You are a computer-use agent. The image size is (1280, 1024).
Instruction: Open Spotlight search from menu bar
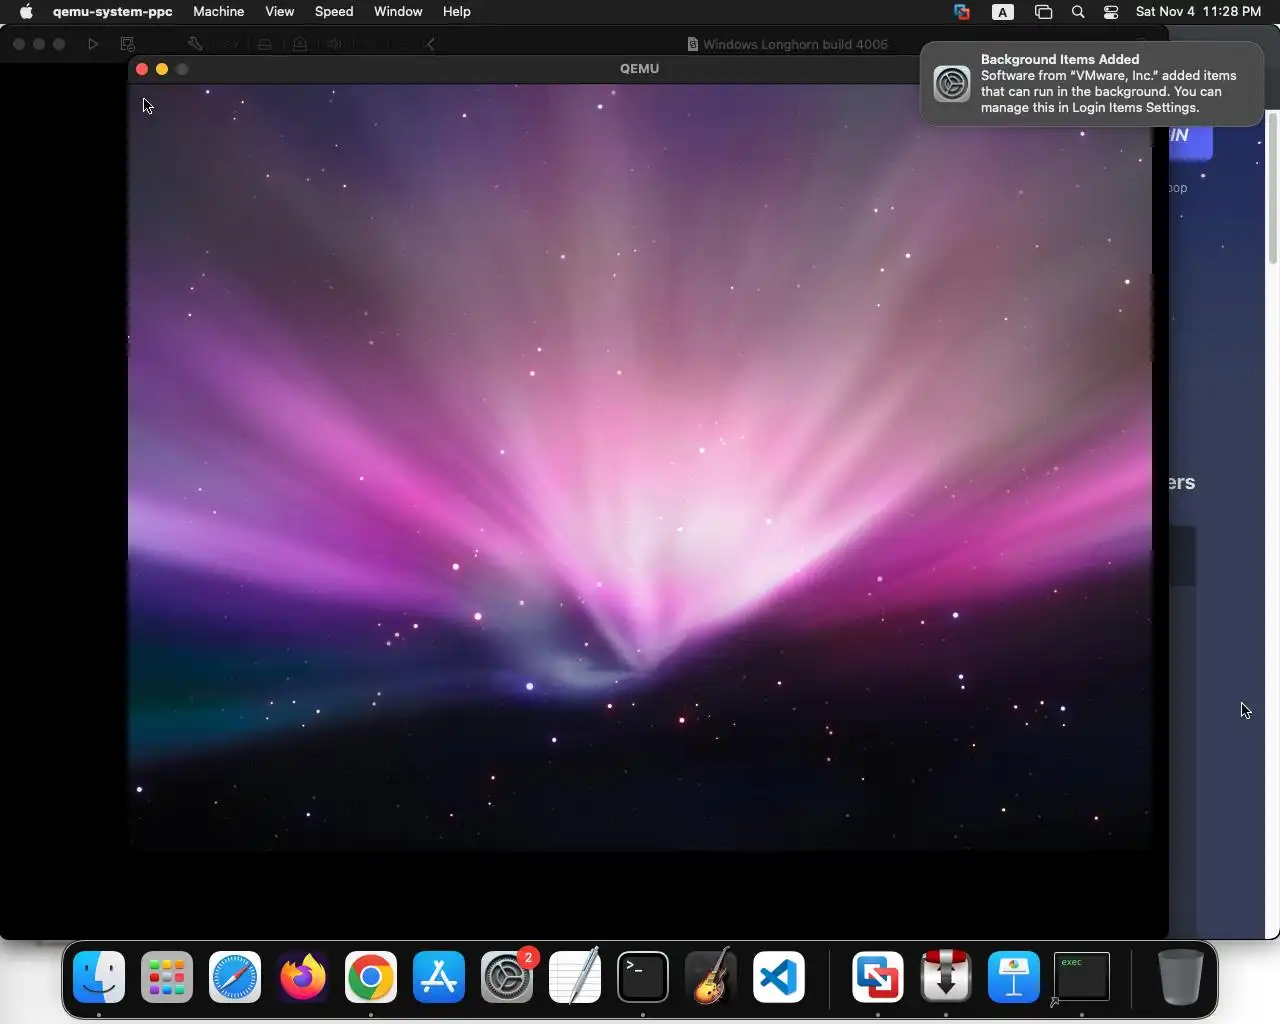tap(1078, 12)
